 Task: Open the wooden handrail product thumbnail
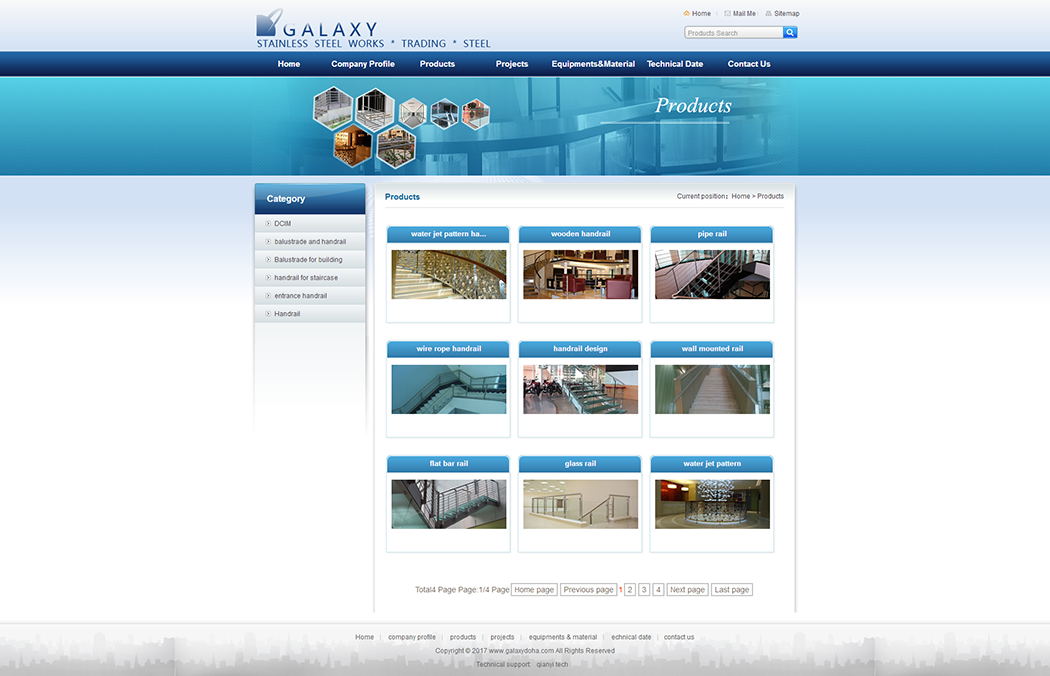tap(580, 275)
